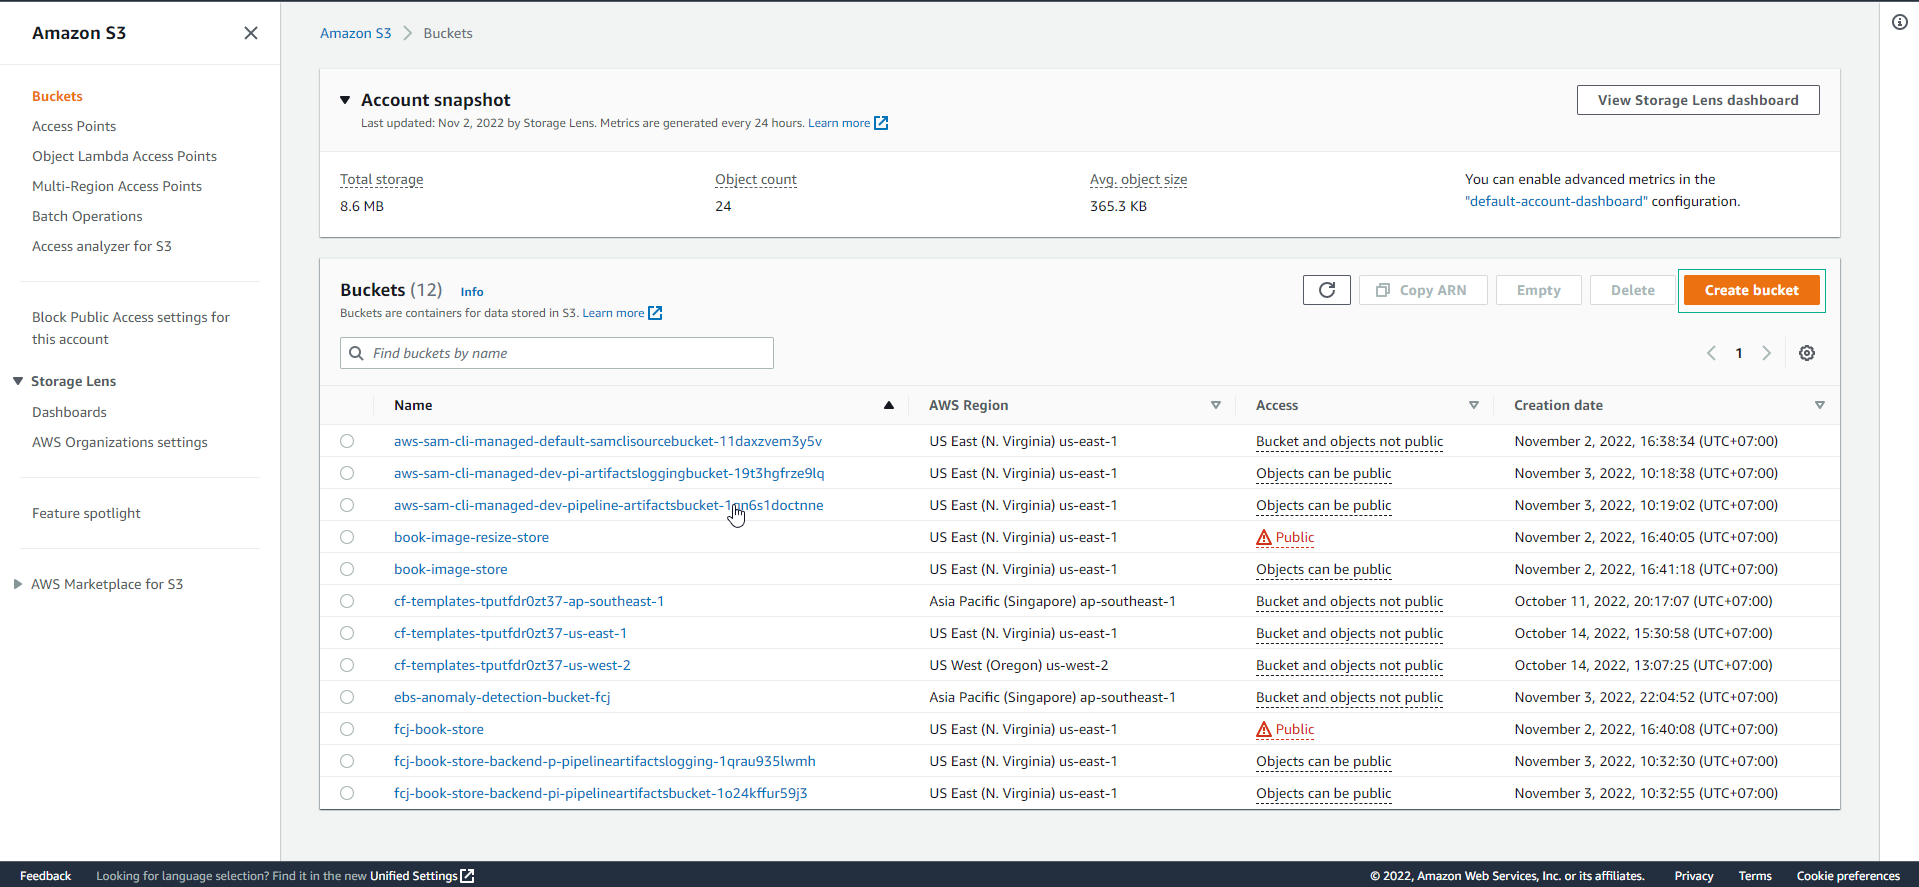
Task: Open the Amazon S3 breadcrumb link
Action: coord(356,33)
